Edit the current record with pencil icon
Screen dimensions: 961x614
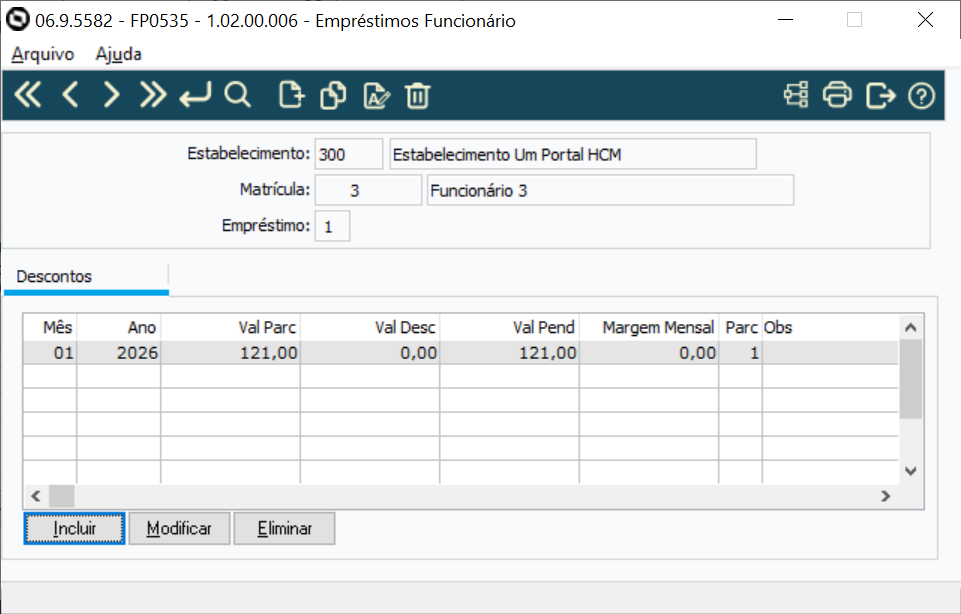(376, 96)
